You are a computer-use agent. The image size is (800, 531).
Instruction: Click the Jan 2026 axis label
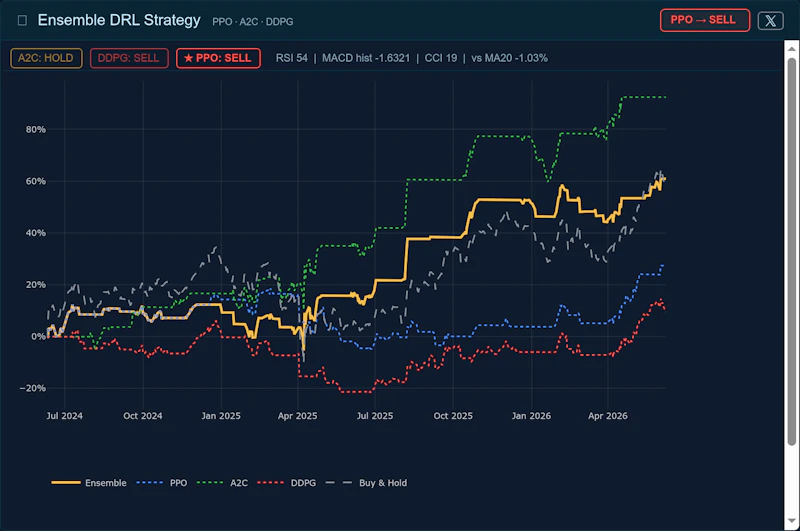pos(531,416)
